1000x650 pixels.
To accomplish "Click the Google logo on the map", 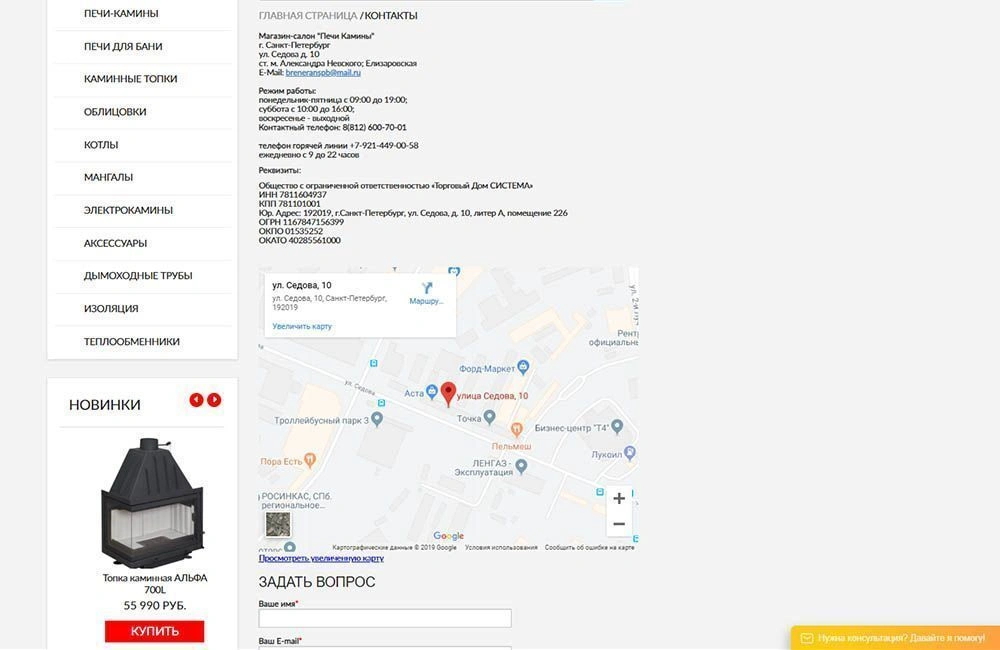I will [x=449, y=534].
